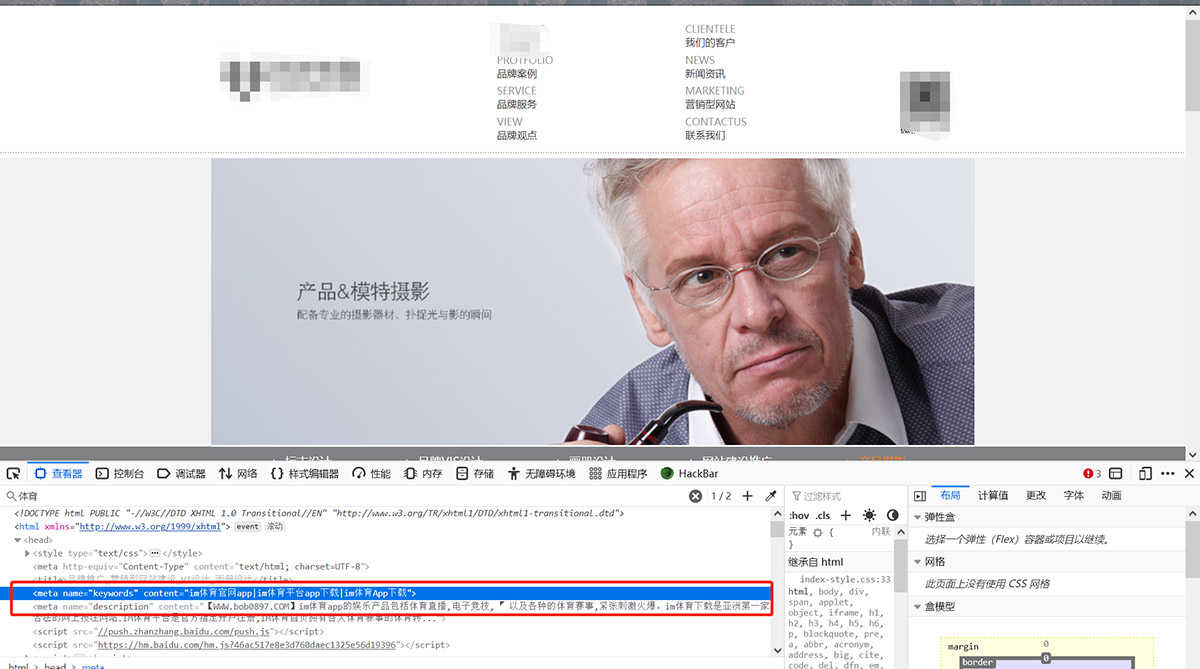Pick a color with the eyedropper
This screenshot has height=669, width=1200.
(x=771, y=496)
